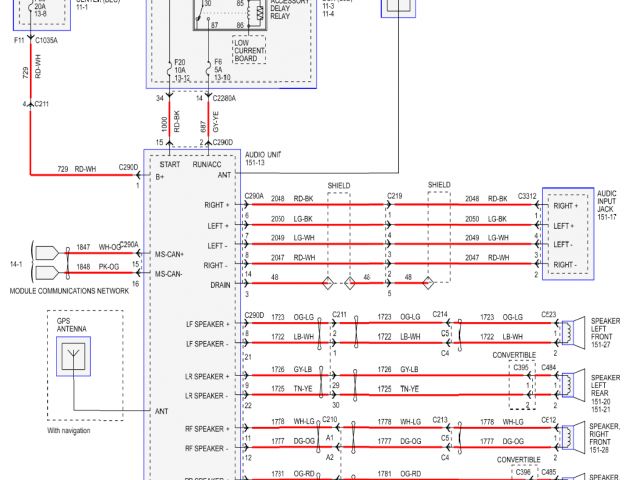The height and width of the screenshot is (480, 640).
Task: Click the RUN/ACC terminal label
Action: pos(218,165)
